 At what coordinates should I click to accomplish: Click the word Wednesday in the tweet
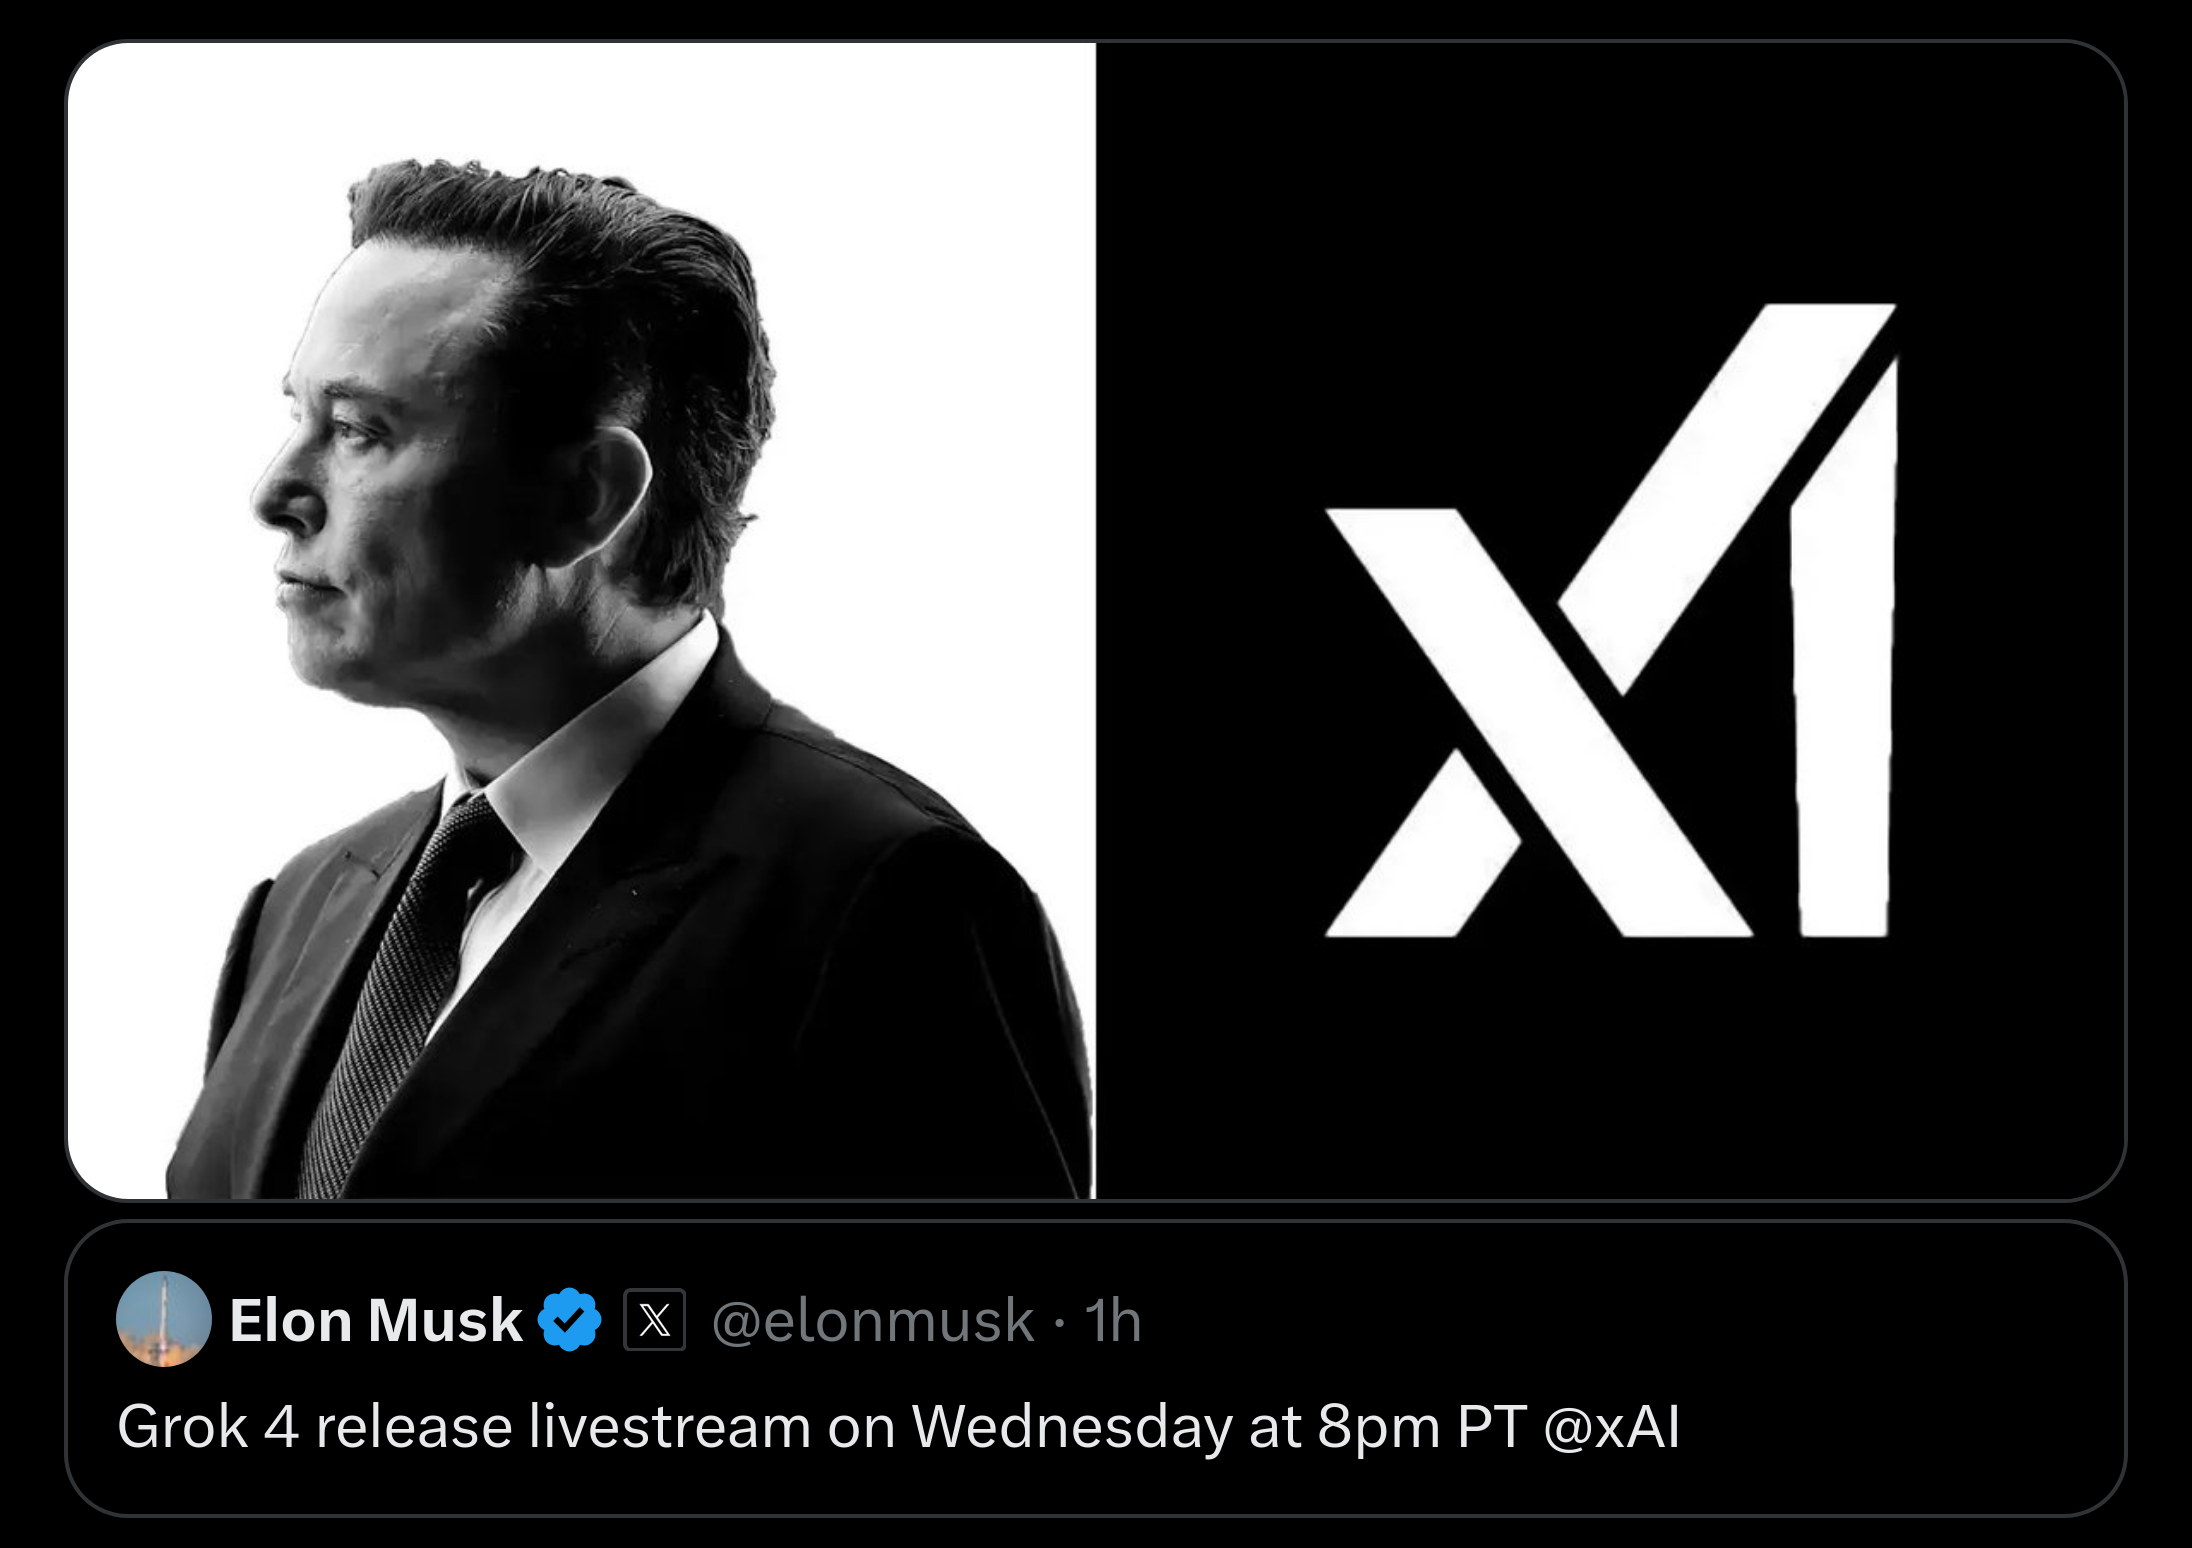(1072, 1428)
